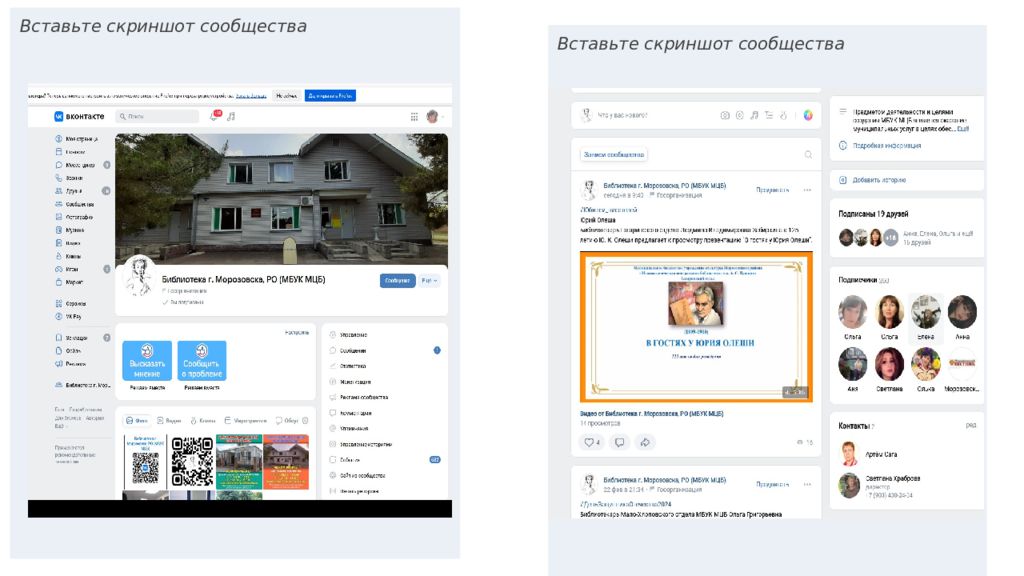
Task: Click the VKontakte logo in left screenshot
Action: click(x=79, y=116)
